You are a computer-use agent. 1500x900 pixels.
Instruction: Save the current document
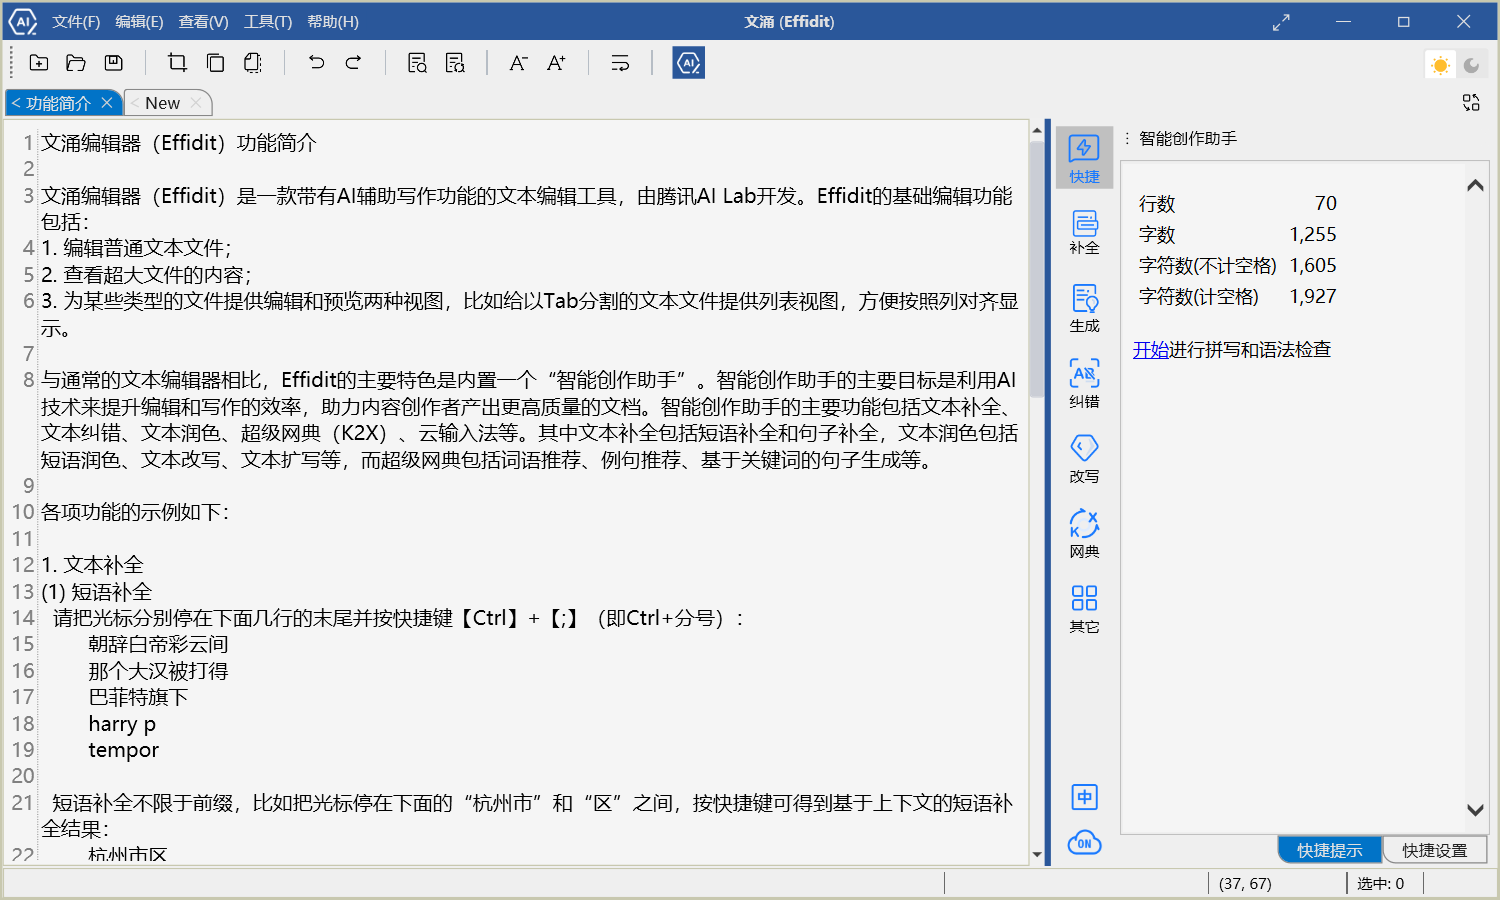coord(114,63)
